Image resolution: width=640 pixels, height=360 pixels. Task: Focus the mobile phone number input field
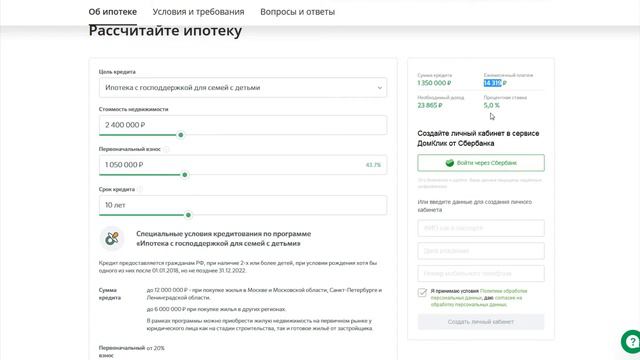(x=481, y=273)
